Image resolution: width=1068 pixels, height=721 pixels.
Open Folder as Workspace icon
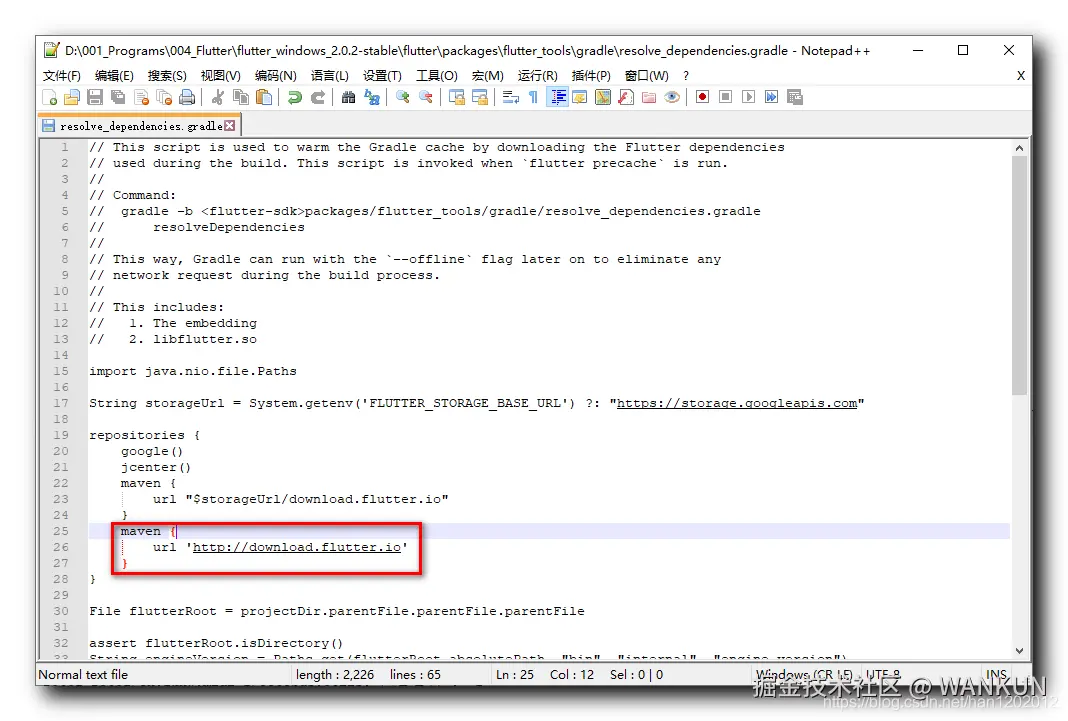(649, 97)
